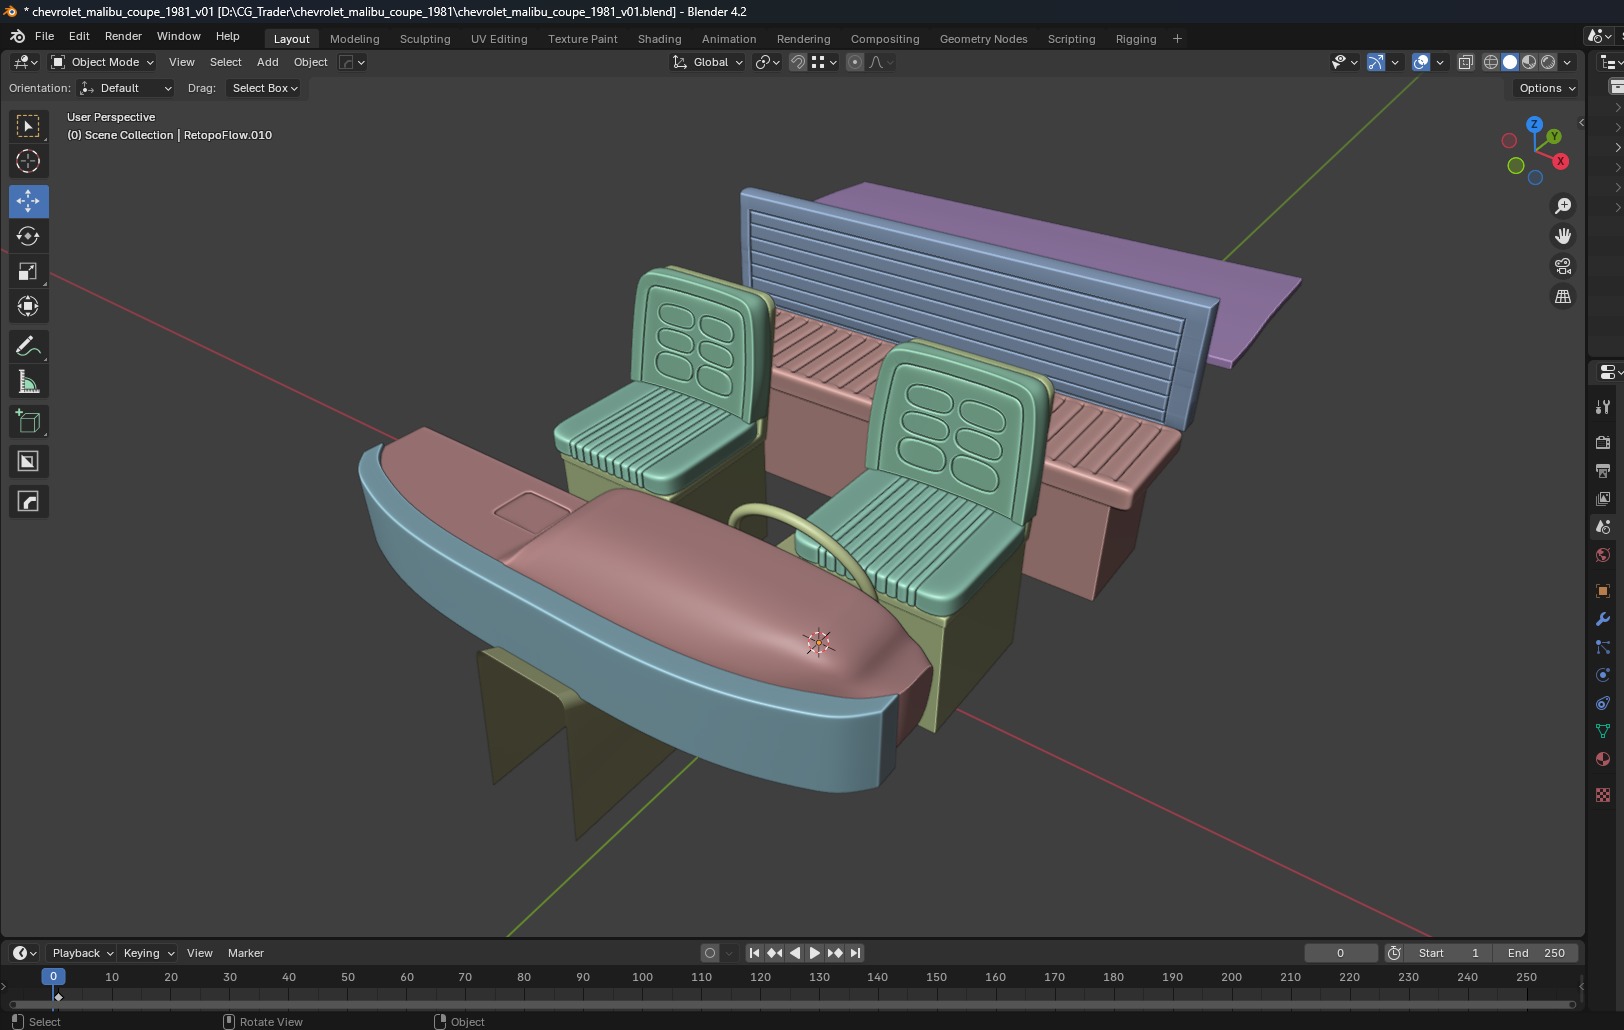
Task: Toggle auto keying record button
Action: coord(710,953)
